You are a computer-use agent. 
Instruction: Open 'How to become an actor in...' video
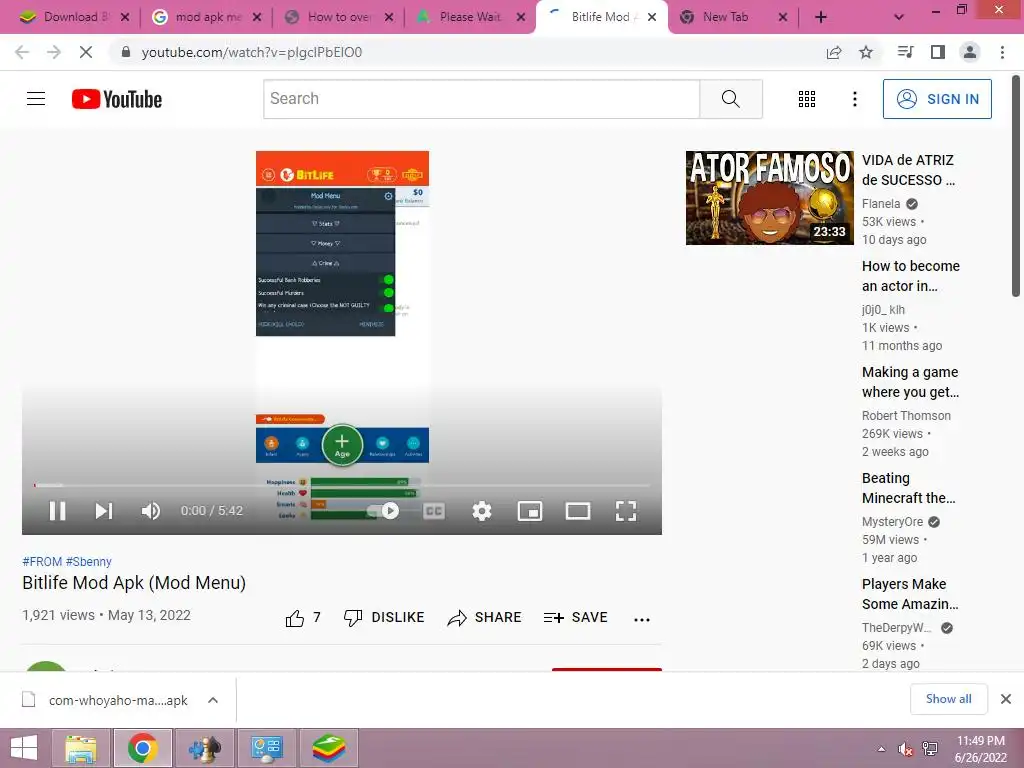coord(910,276)
